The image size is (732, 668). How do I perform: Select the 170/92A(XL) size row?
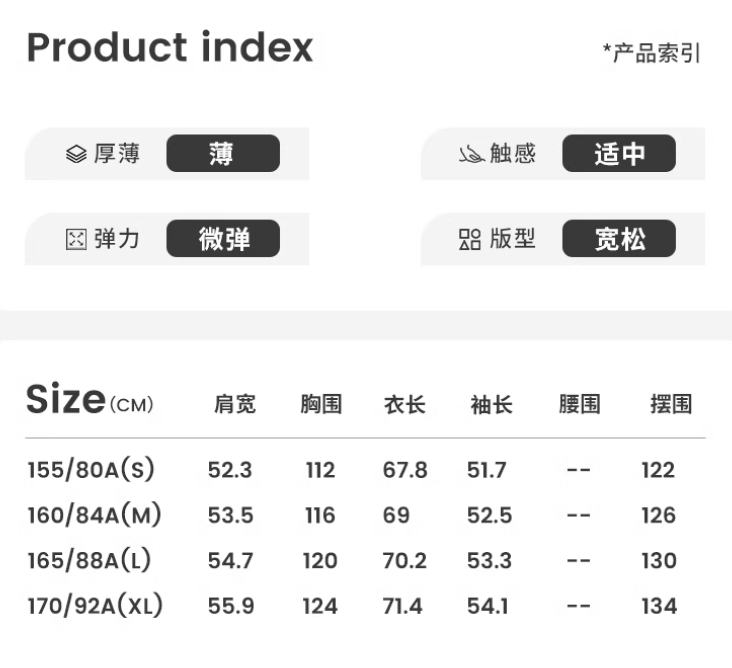click(x=95, y=605)
